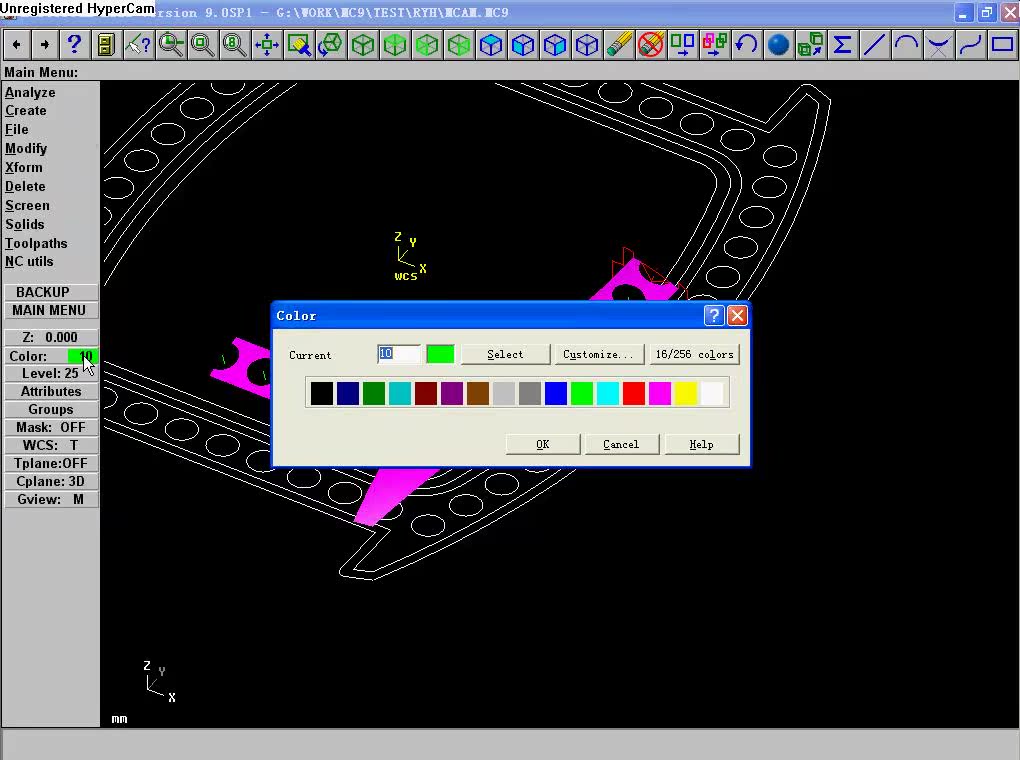1020x760 pixels.
Task: Click the two-squares translate arrow icon
Action: pos(683,45)
